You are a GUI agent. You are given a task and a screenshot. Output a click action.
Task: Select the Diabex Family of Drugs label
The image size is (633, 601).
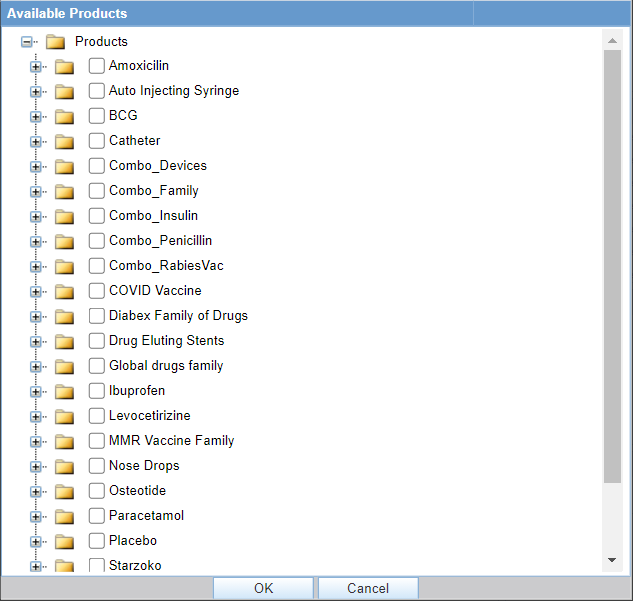pyautogui.click(x=178, y=316)
